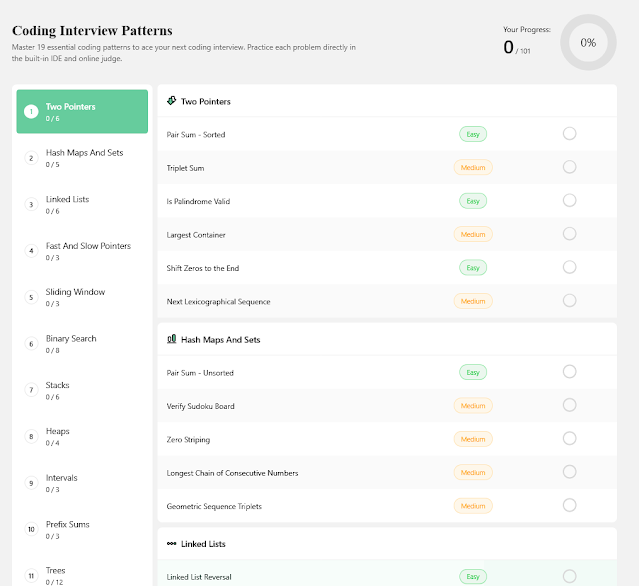Click the Two Pointers section header icon

[x=172, y=101]
